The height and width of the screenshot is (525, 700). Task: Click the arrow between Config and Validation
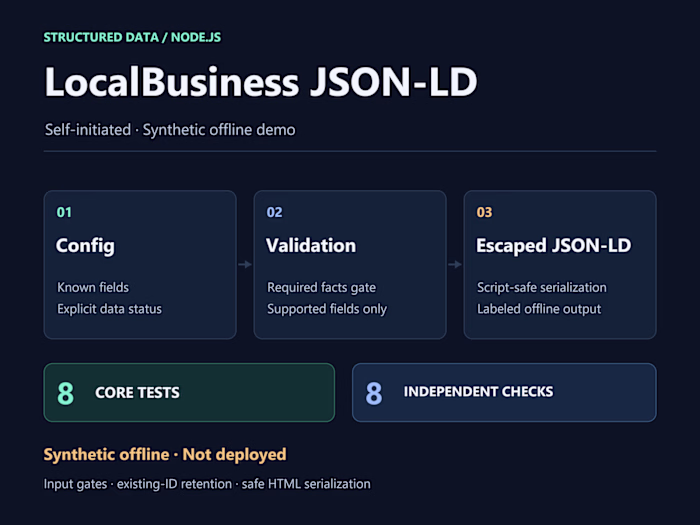click(x=245, y=265)
